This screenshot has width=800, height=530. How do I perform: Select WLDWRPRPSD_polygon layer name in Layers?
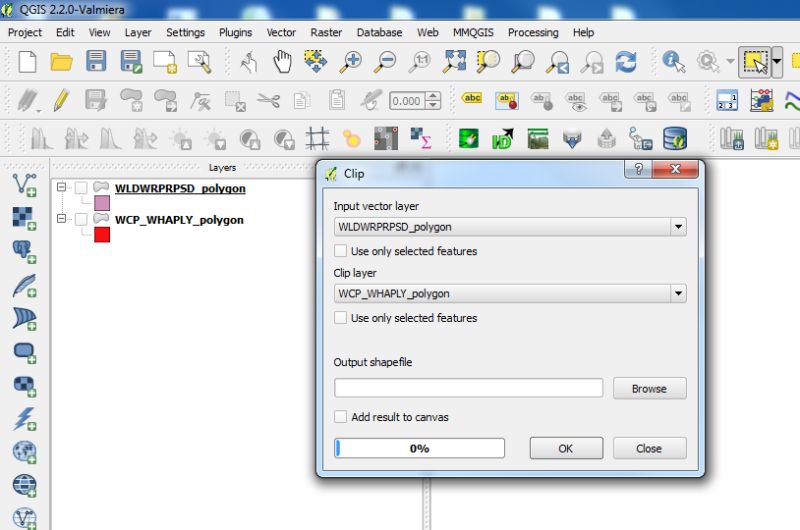click(x=180, y=188)
